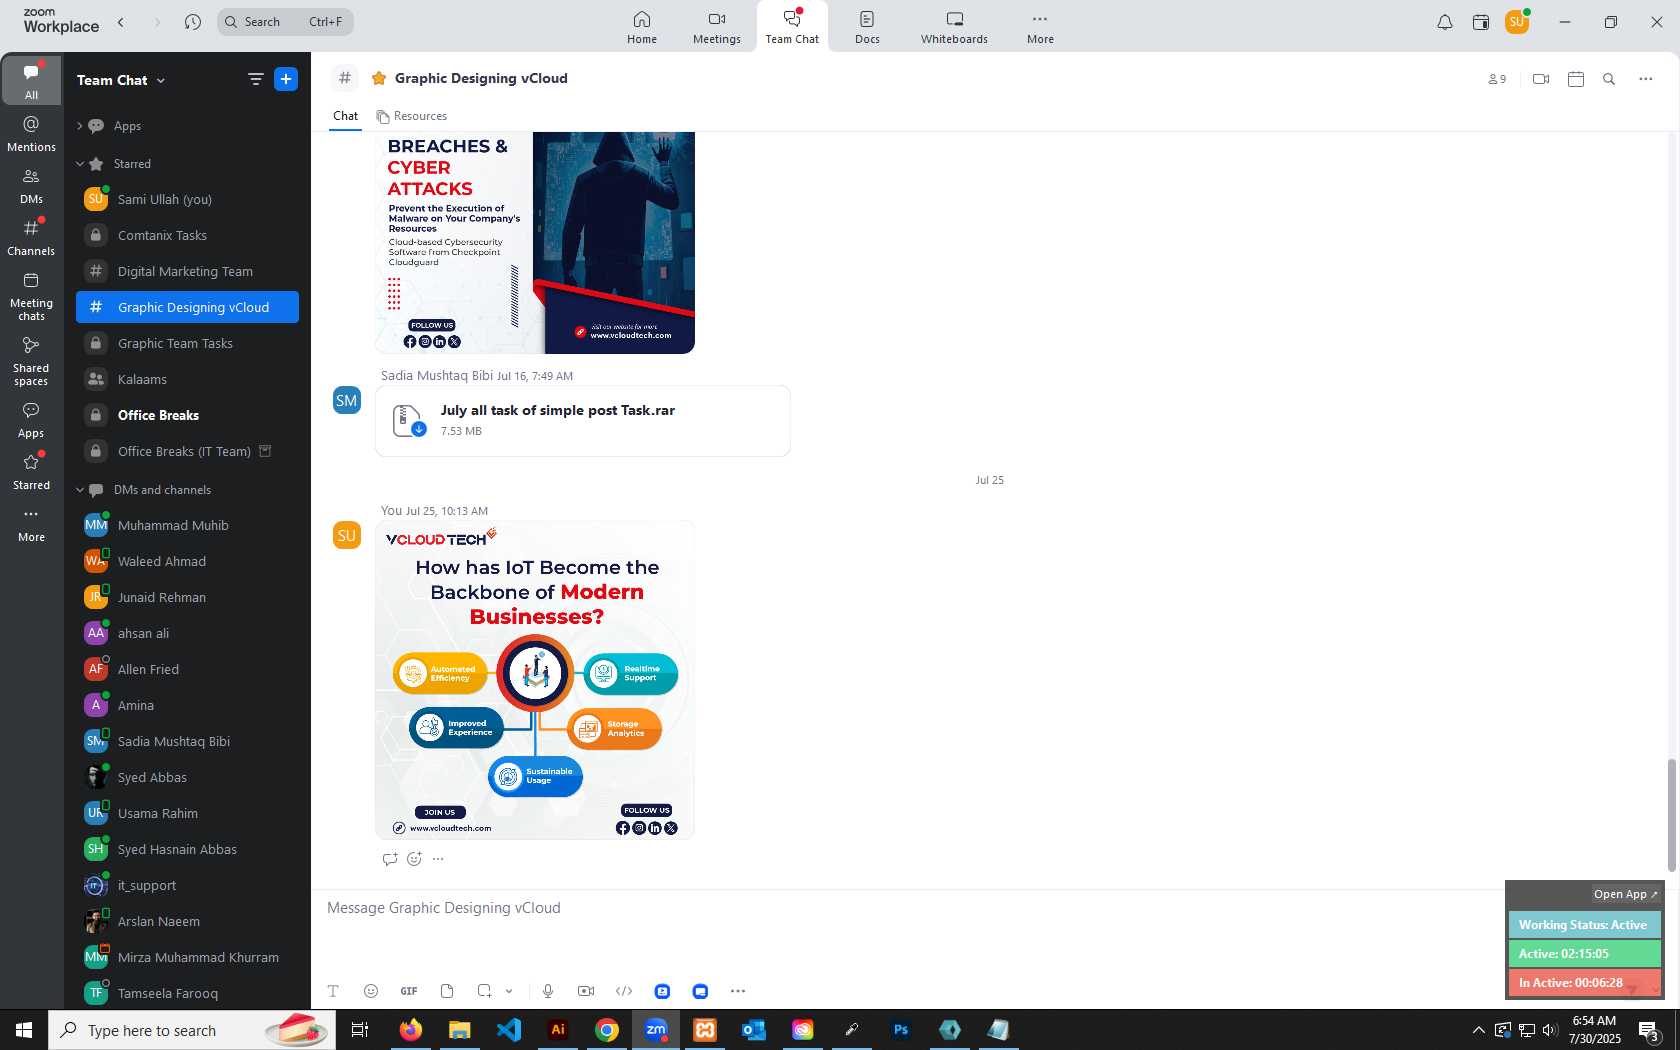The image size is (1680, 1050).
Task: Open the Mentions sidebar section
Action: tap(31, 134)
